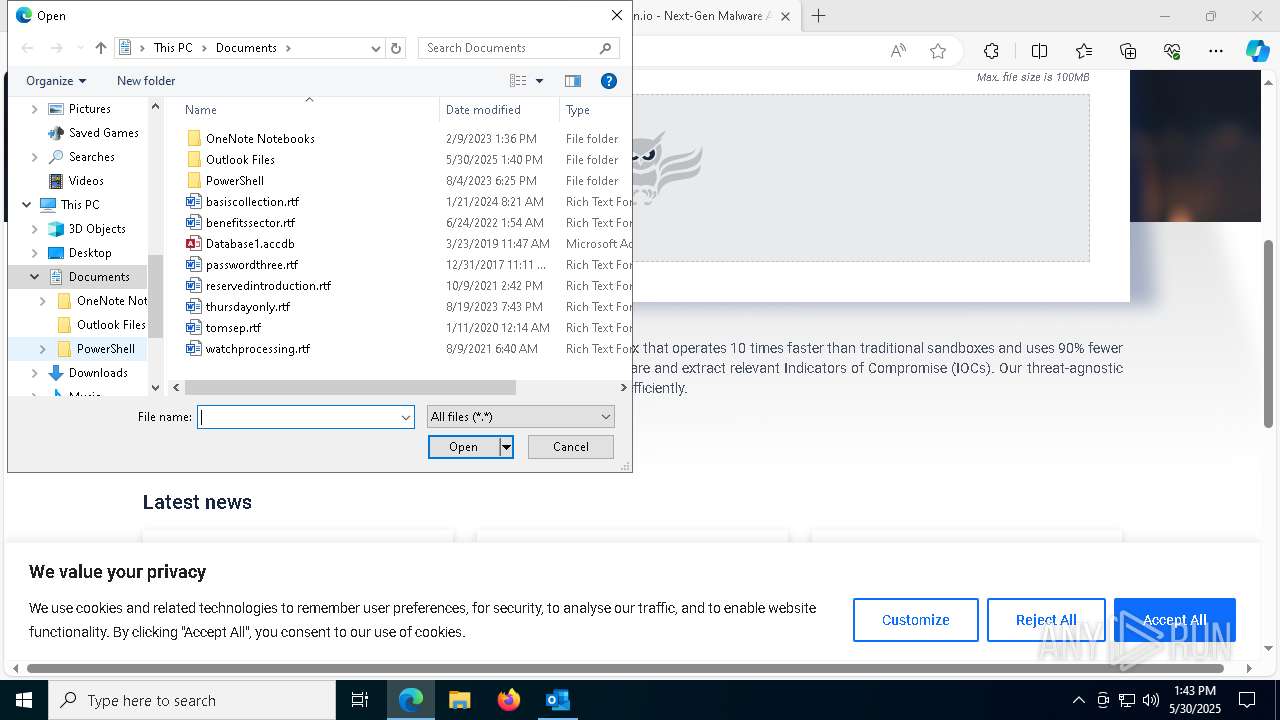Open Edge Favorites list icon
The height and width of the screenshot is (720, 1280).
[x=1084, y=51]
